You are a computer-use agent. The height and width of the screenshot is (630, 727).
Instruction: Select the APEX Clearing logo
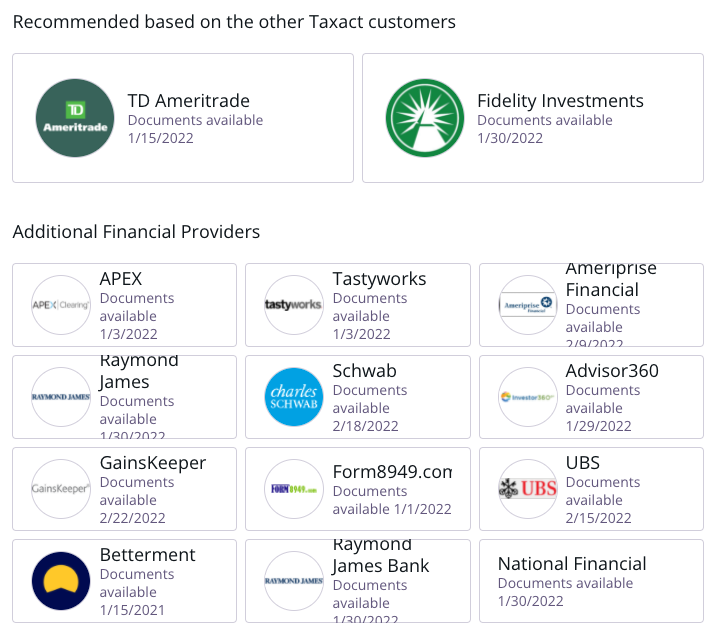61,305
